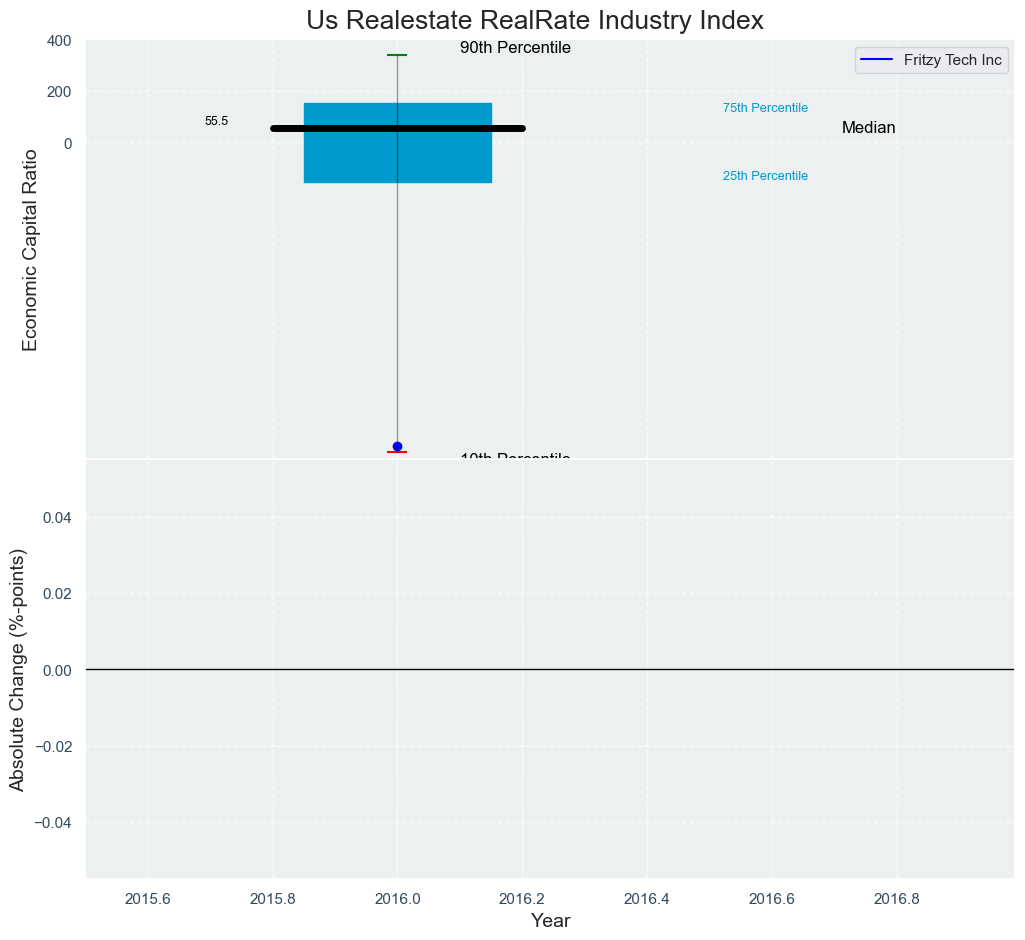Image resolution: width=1025 pixels, height=940 pixels.
Task: Click the green 90th percentile whisker cap
Action: (x=397, y=55)
